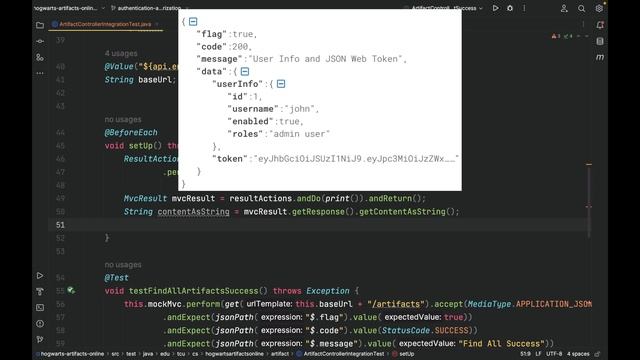Click the artifact breadcrumb
Image resolution: width=640 pixels, height=360 pixels.
pos(280,354)
